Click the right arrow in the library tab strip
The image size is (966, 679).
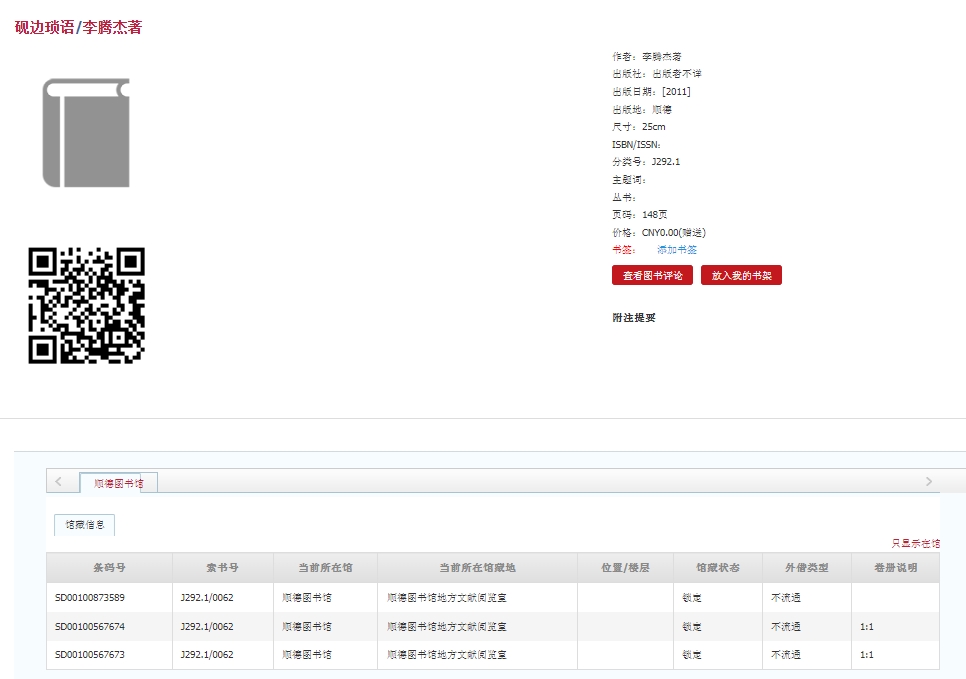coord(929,481)
